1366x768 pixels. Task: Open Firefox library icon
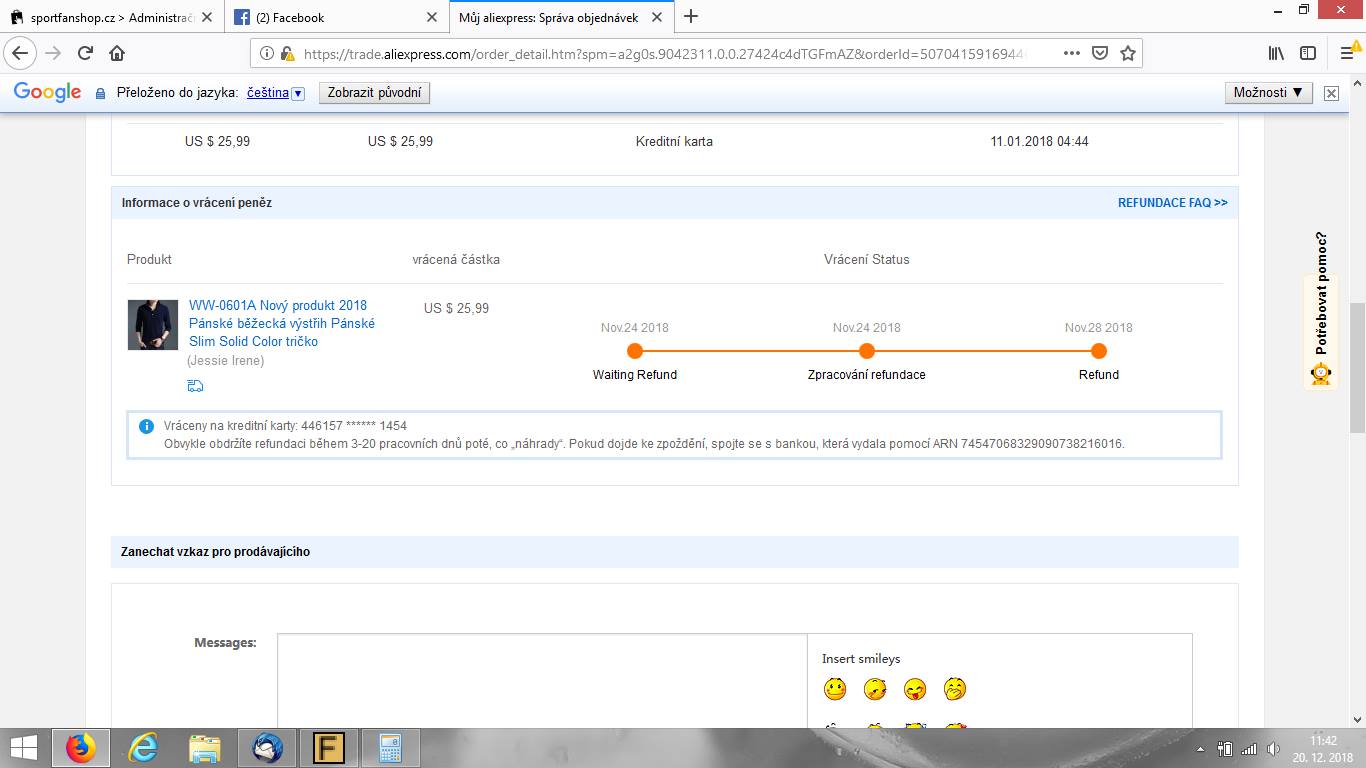pos(1276,54)
